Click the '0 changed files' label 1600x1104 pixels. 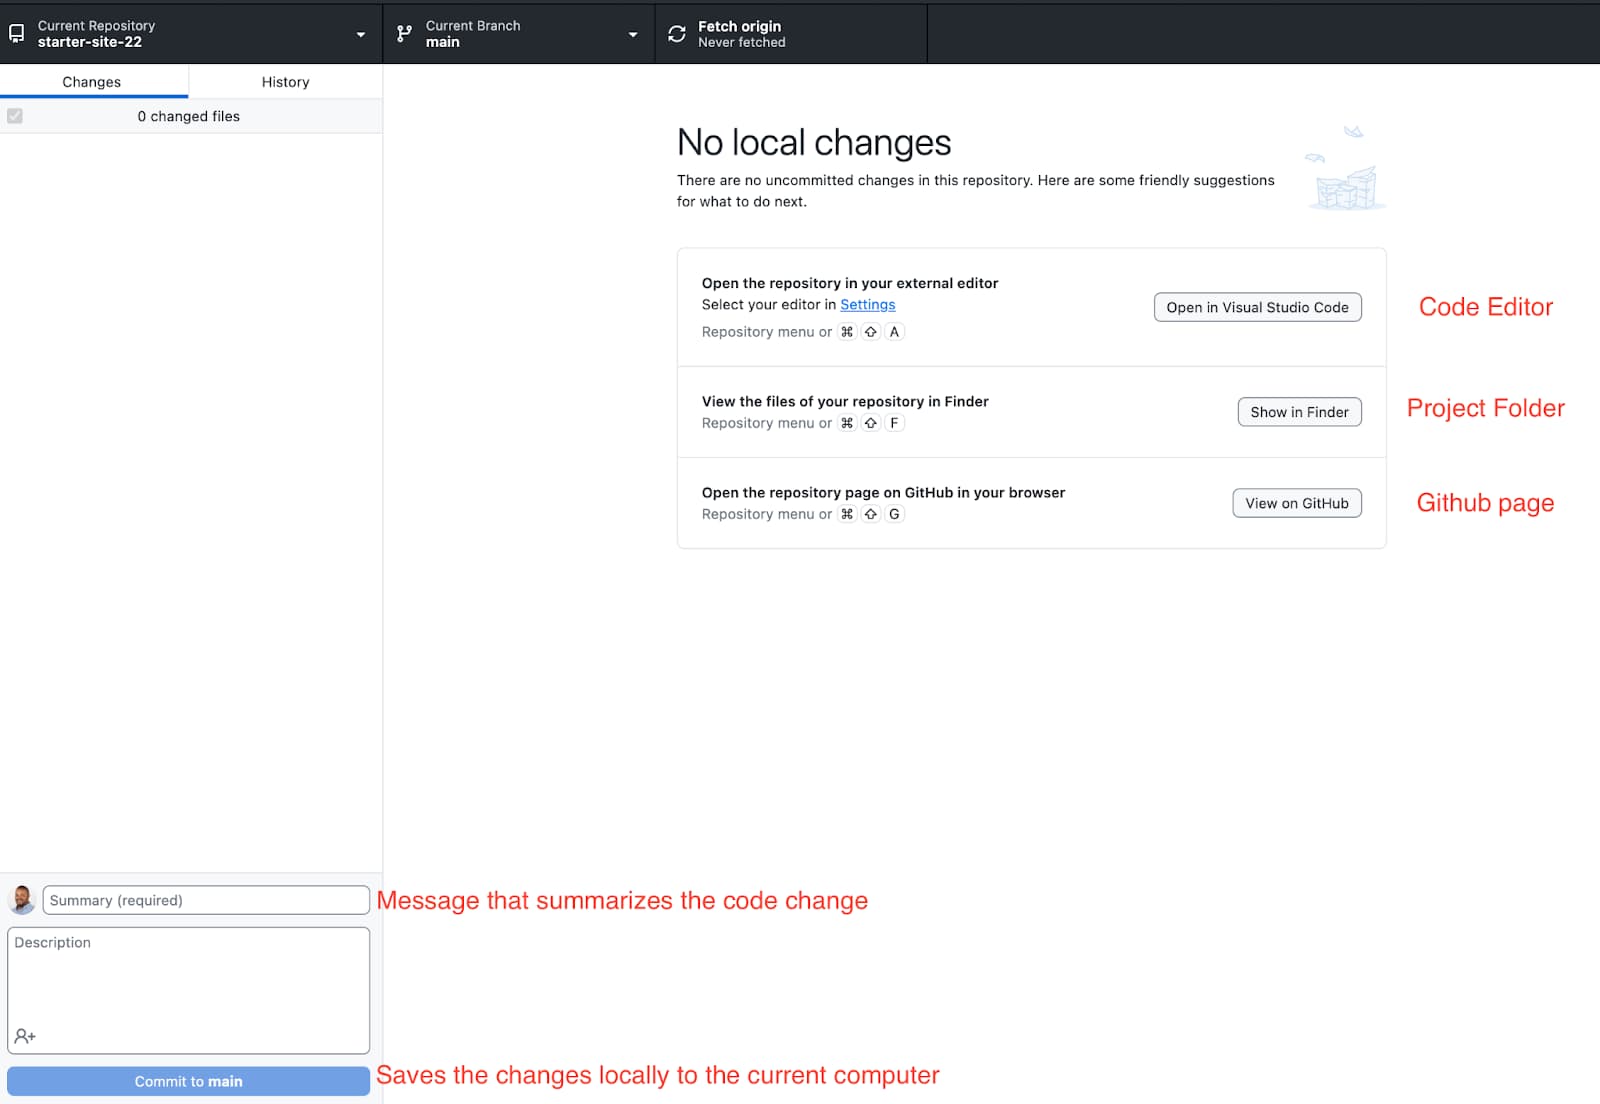189,116
